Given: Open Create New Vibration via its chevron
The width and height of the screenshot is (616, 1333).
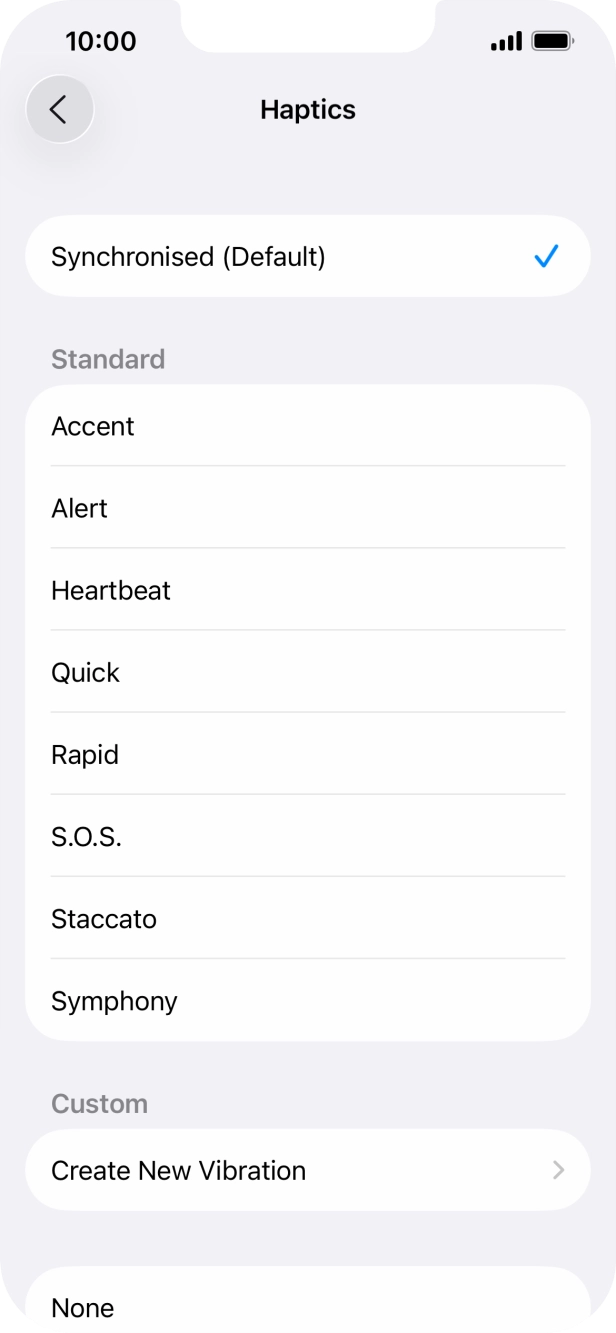Looking at the screenshot, I should tap(559, 1170).
